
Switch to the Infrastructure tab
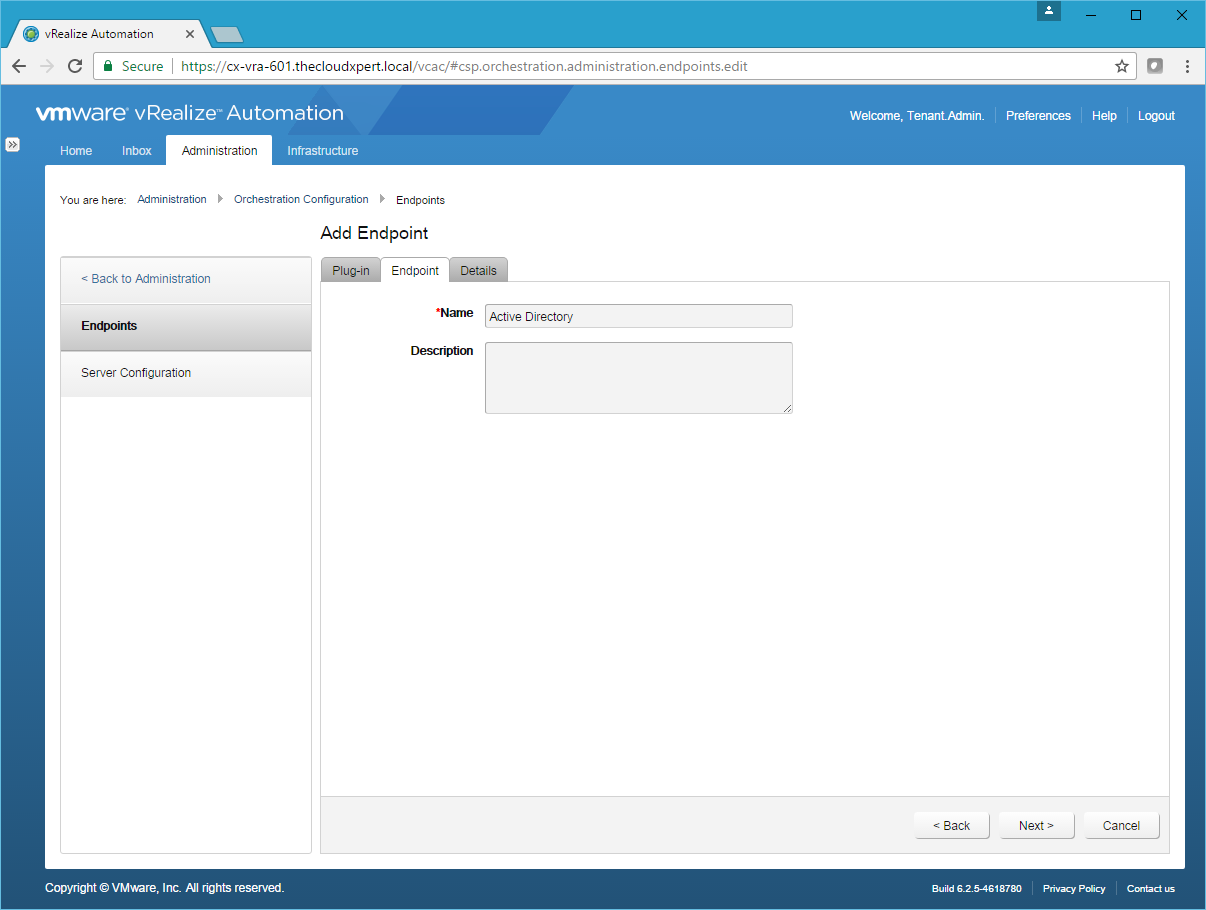click(x=322, y=151)
